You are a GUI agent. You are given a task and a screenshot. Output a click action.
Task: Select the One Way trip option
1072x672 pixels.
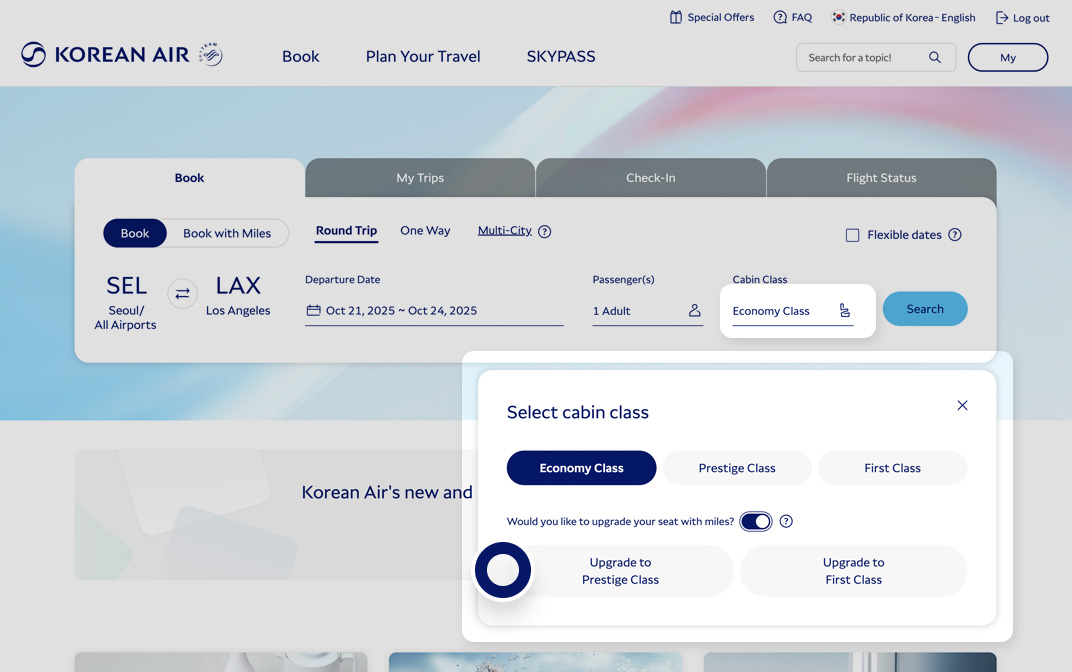(x=425, y=231)
